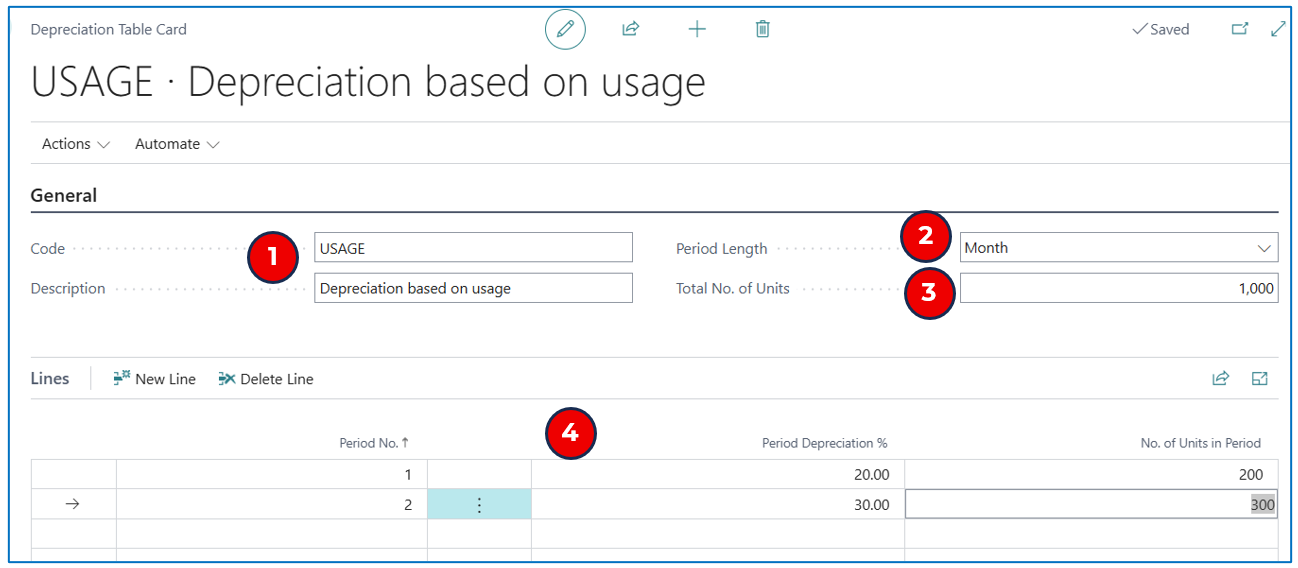The width and height of the screenshot is (1298, 568).
Task: Click the Description input field
Action: click(x=473, y=288)
